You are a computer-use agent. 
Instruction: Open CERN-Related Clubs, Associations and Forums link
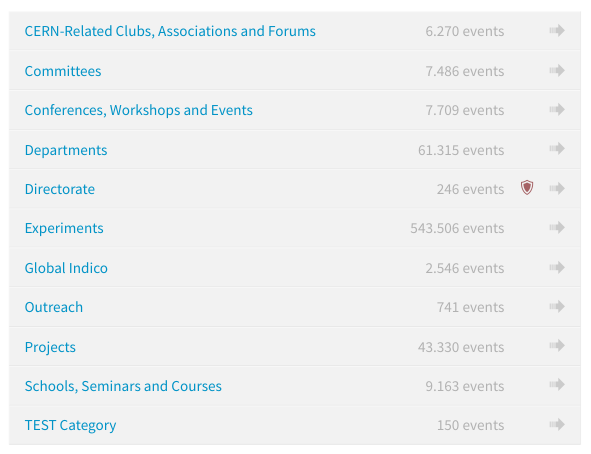tap(170, 31)
